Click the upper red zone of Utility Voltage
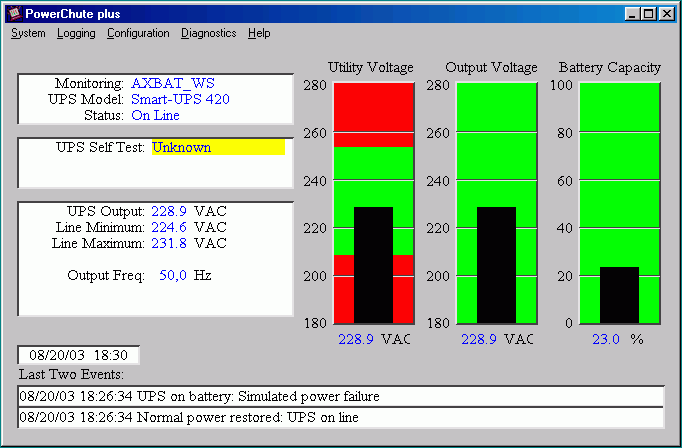Screen dimensions: 682x448 pos(374,114)
